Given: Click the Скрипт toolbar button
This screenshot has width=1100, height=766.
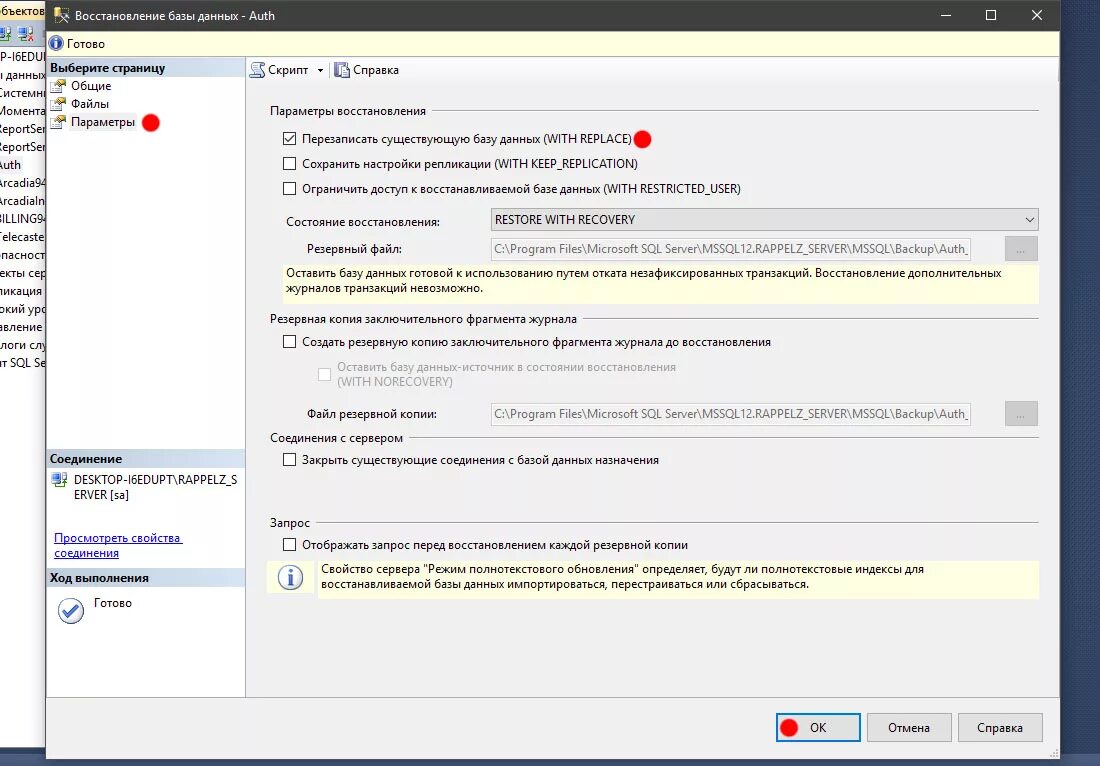Looking at the screenshot, I should pos(279,70).
